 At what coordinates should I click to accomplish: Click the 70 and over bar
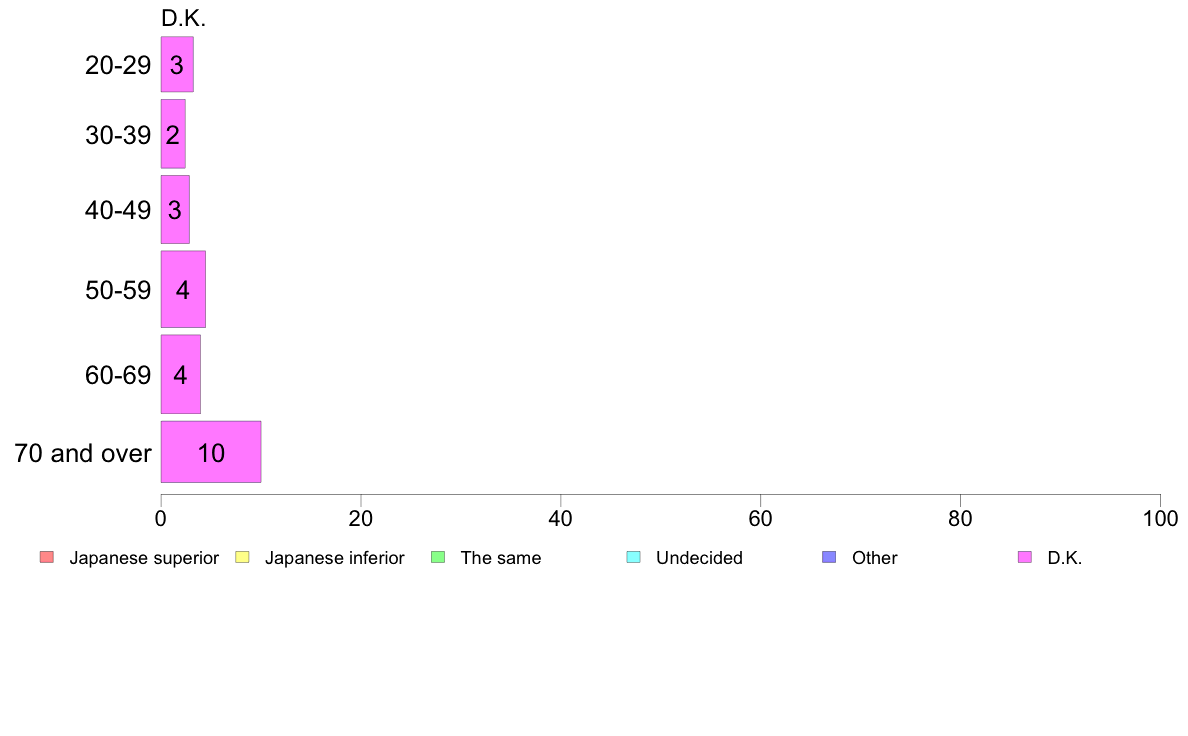click(x=211, y=452)
